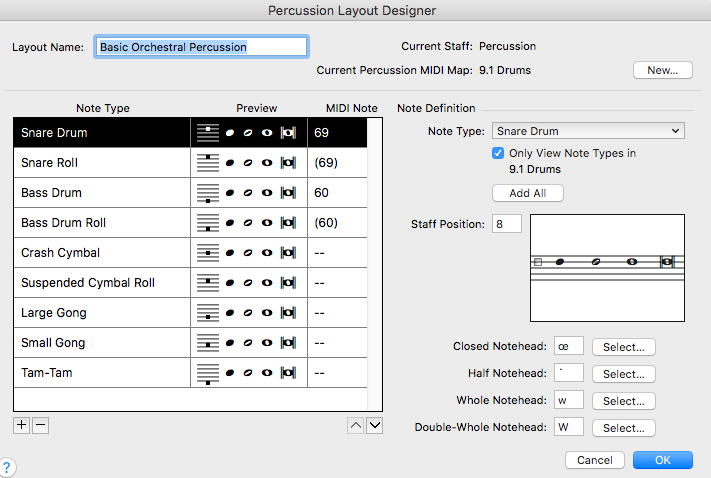Click the Staff Position input field
The height and width of the screenshot is (478, 711).
(x=506, y=224)
